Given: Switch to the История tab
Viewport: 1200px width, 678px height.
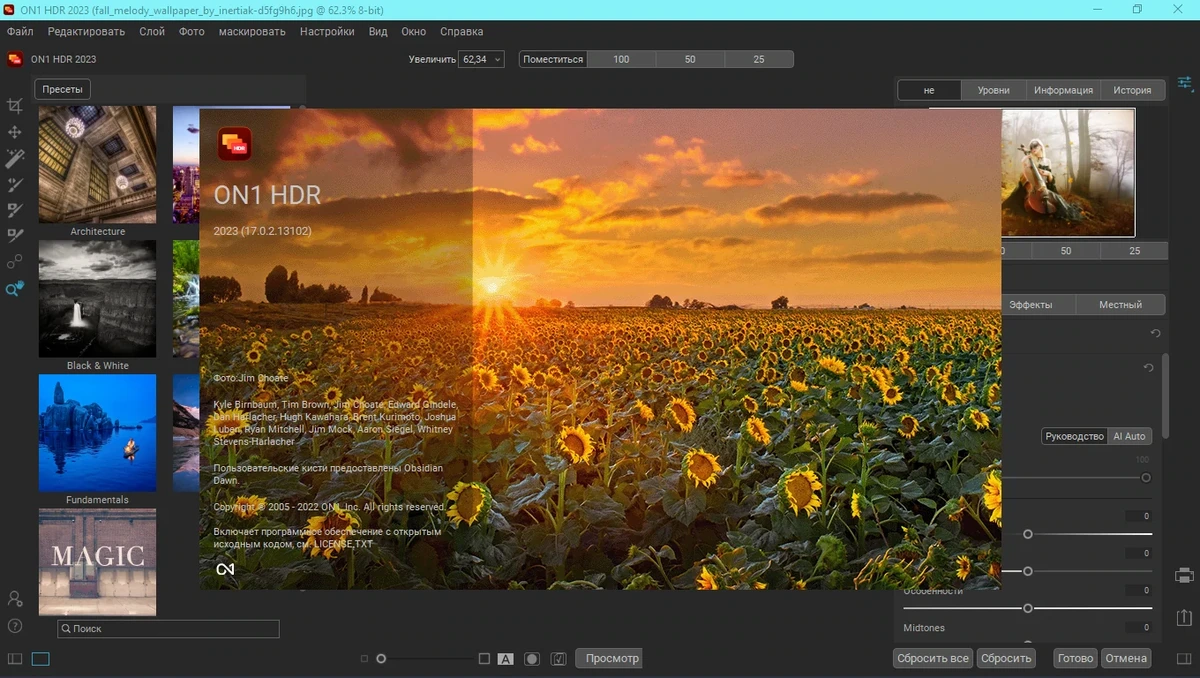Looking at the screenshot, I should click(1132, 90).
